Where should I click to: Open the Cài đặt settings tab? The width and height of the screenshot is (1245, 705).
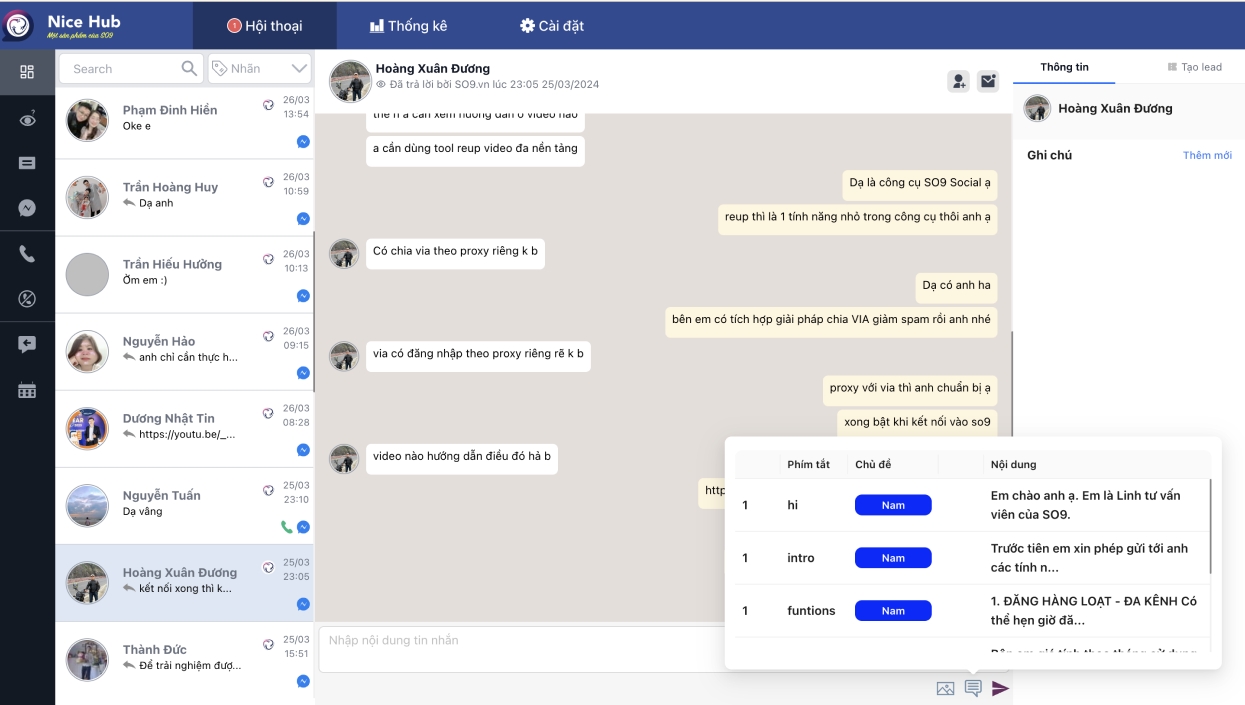tap(552, 26)
